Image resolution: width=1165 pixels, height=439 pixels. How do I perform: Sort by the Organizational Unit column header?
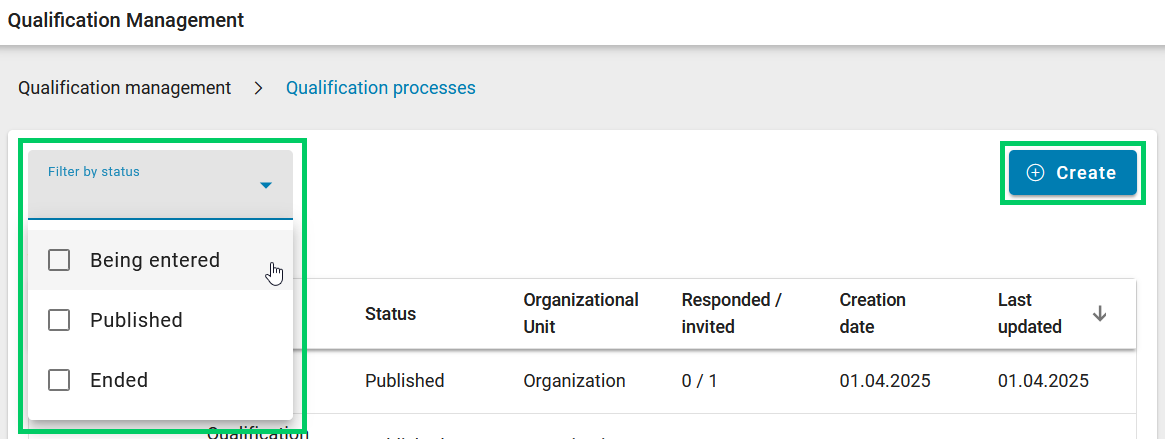point(580,313)
